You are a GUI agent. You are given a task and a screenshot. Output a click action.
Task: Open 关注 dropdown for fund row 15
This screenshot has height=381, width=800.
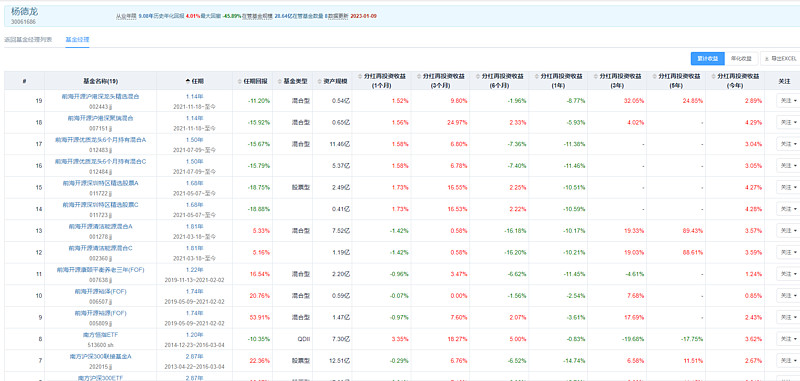[x=788, y=187]
